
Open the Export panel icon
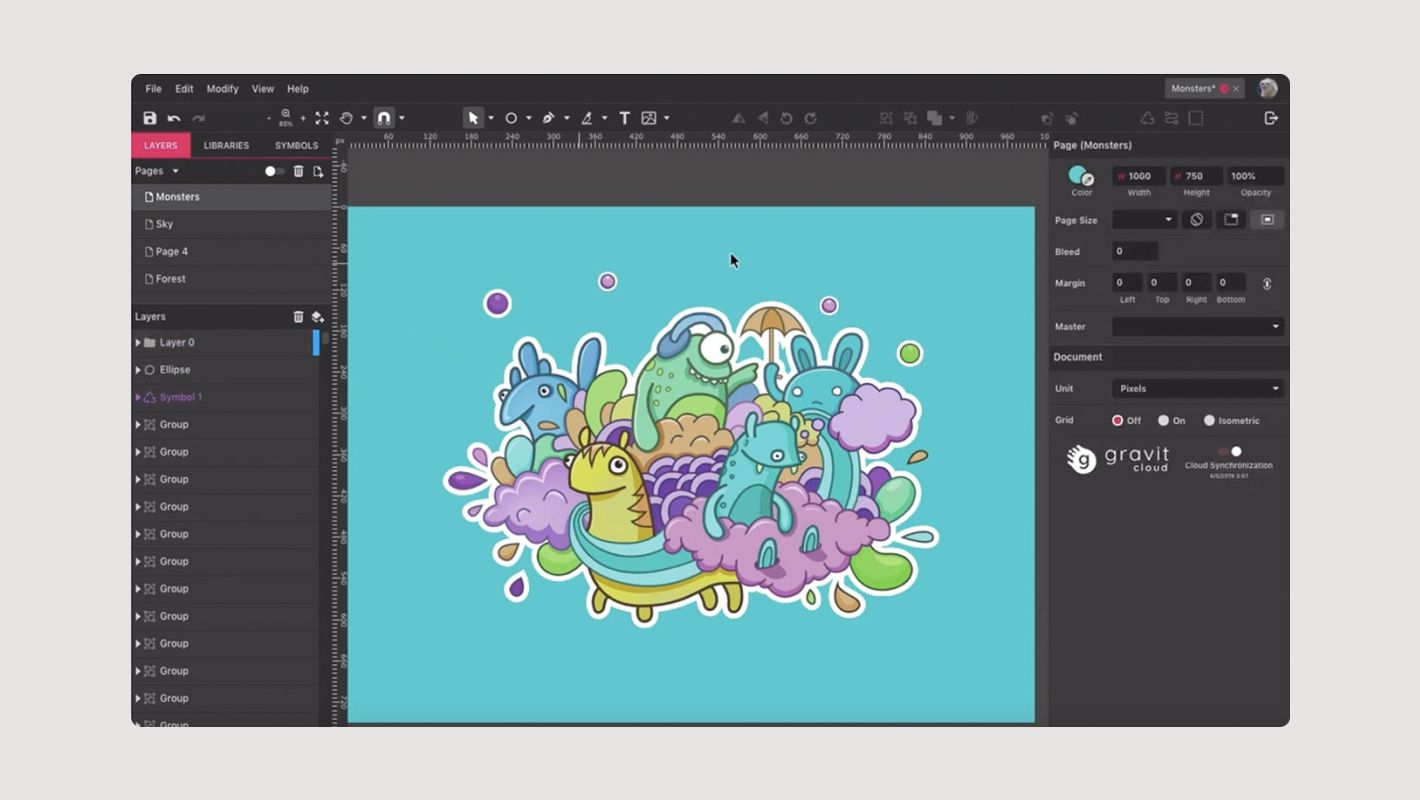point(1270,118)
